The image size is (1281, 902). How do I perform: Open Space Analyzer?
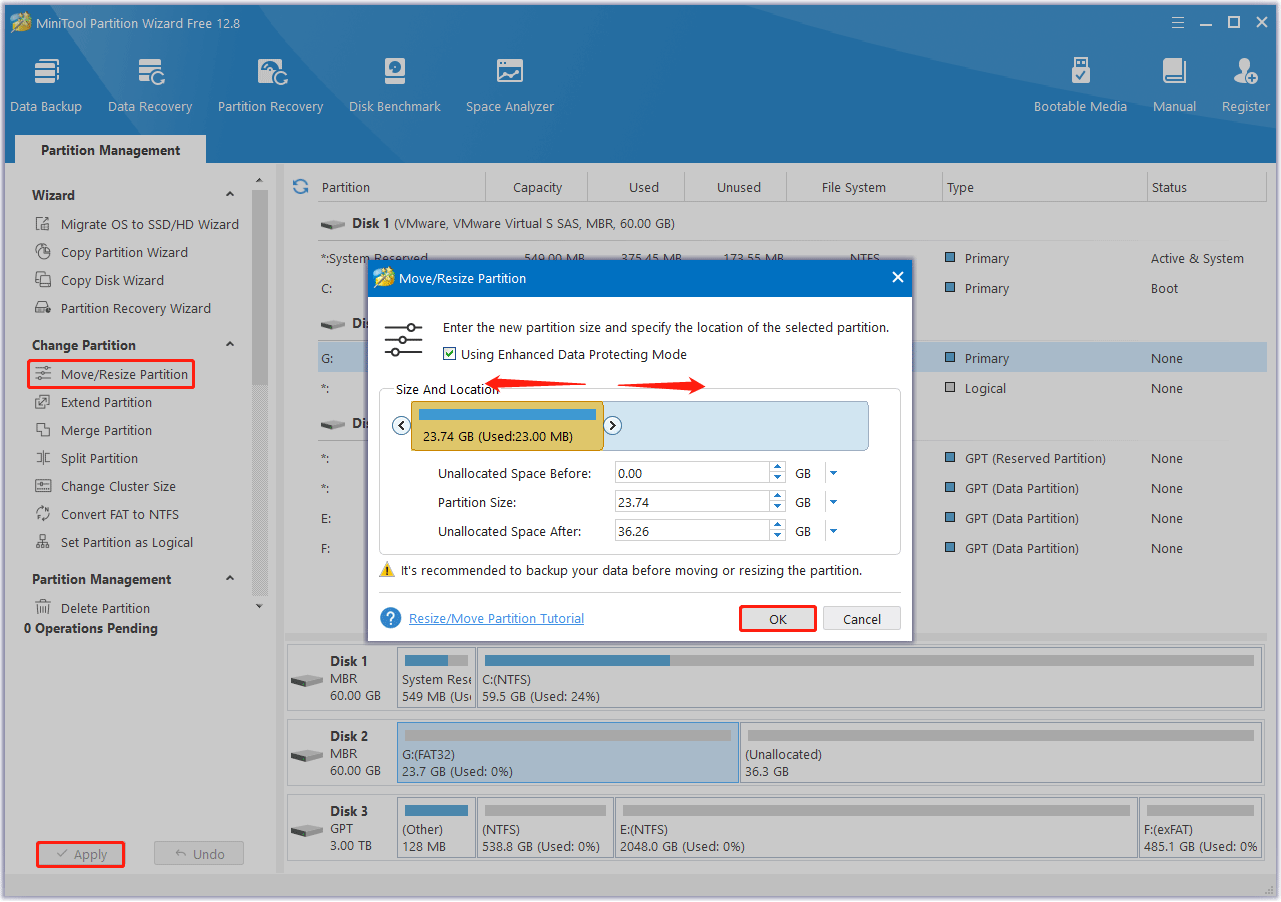tap(510, 86)
